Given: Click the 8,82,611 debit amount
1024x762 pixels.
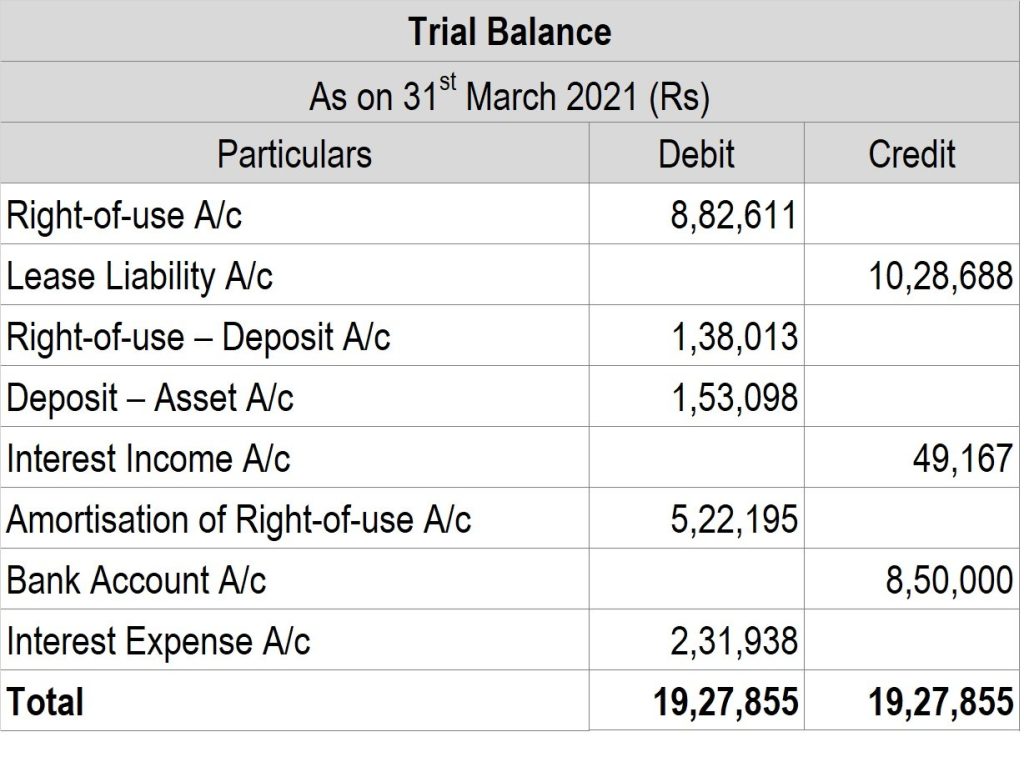Looking at the screenshot, I should click(733, 215).
